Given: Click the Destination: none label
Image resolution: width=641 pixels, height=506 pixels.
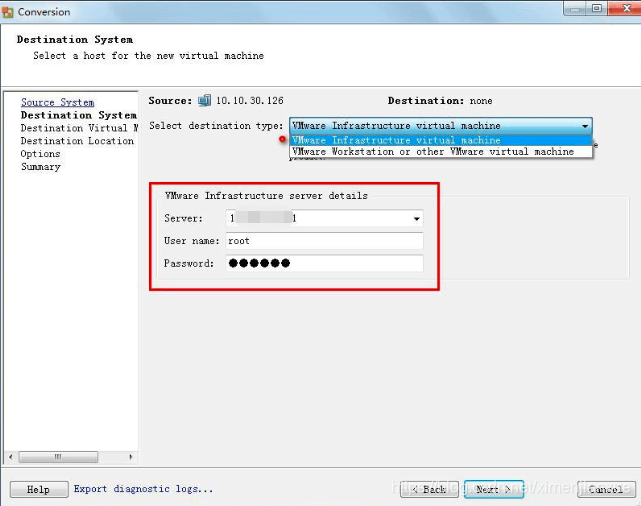Looking at the screenshot, I should pos(440,101).
